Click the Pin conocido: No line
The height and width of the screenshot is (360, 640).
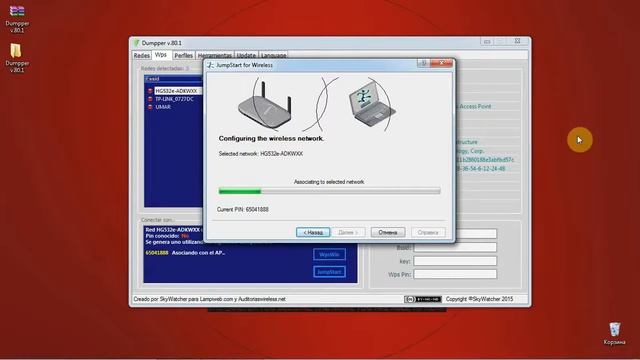(167, 236)
